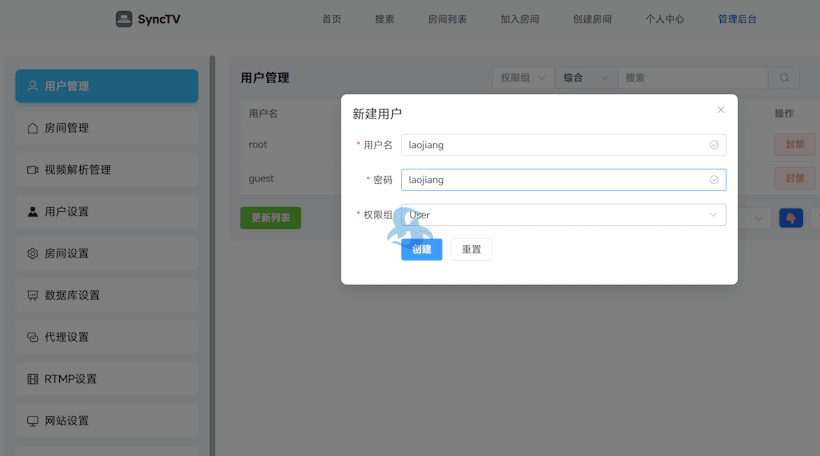The image size is (820, 456).
Task: Select RTMP设置 in the sidebar
Action: 107,379
